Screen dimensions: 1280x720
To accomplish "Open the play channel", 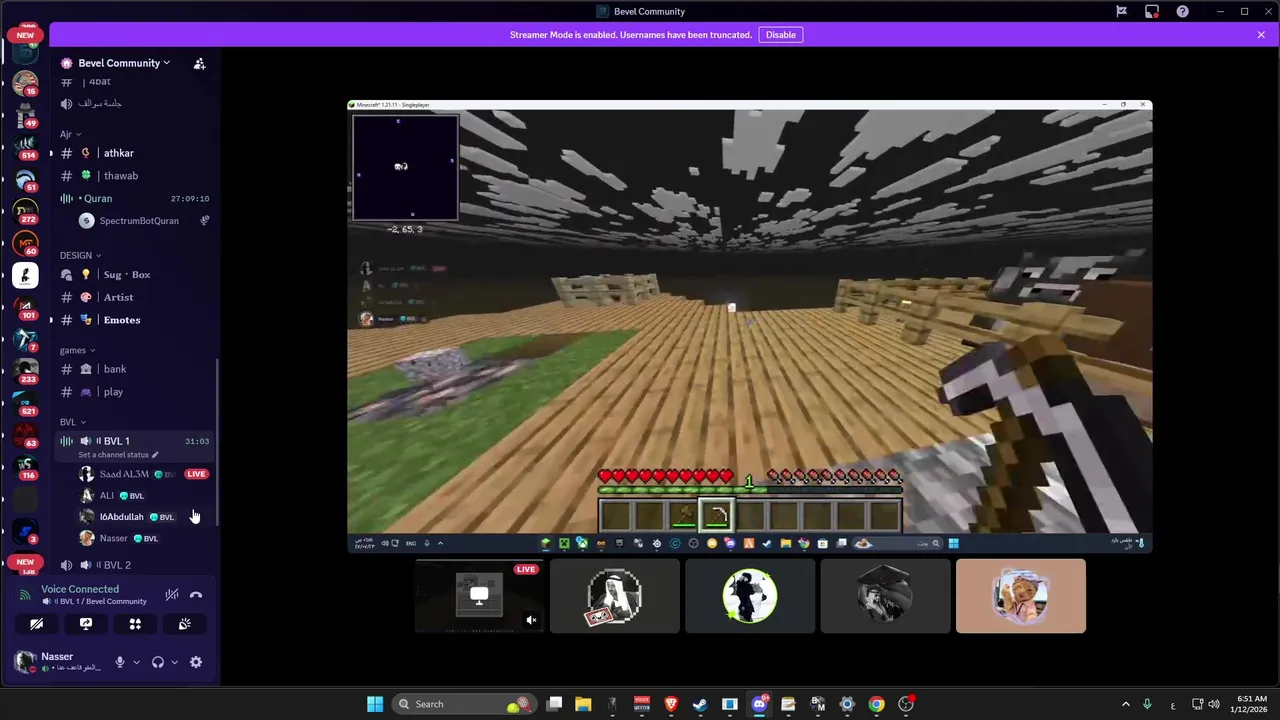I will [134, 392].
